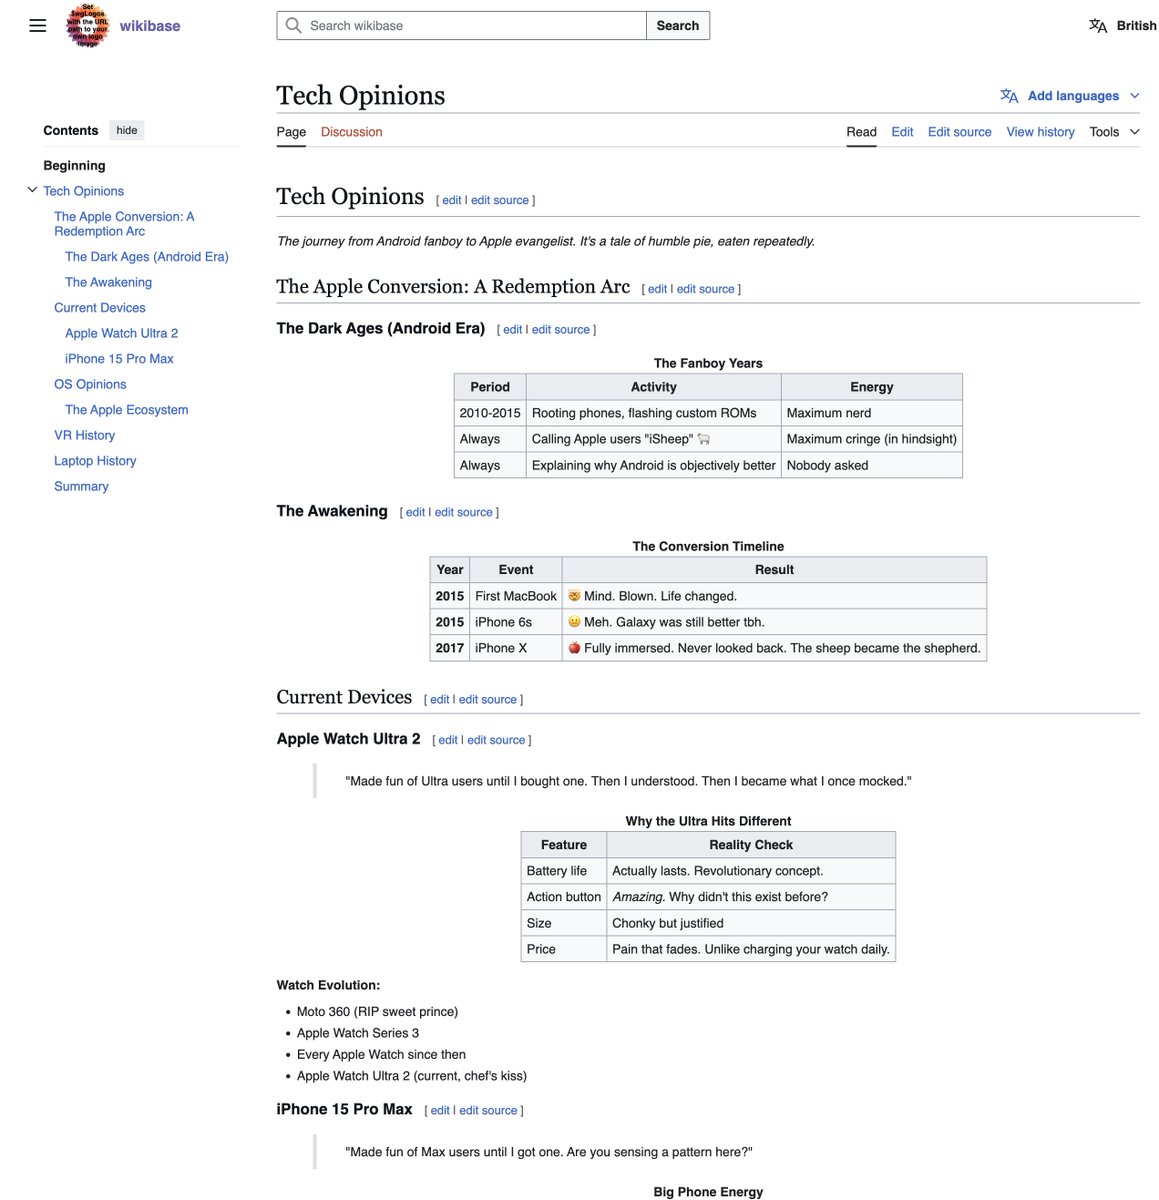This screenshot has height=1200, width=1159.
Task: Click the "Nobody asked" table cell
Action: (x=871, y=465)
